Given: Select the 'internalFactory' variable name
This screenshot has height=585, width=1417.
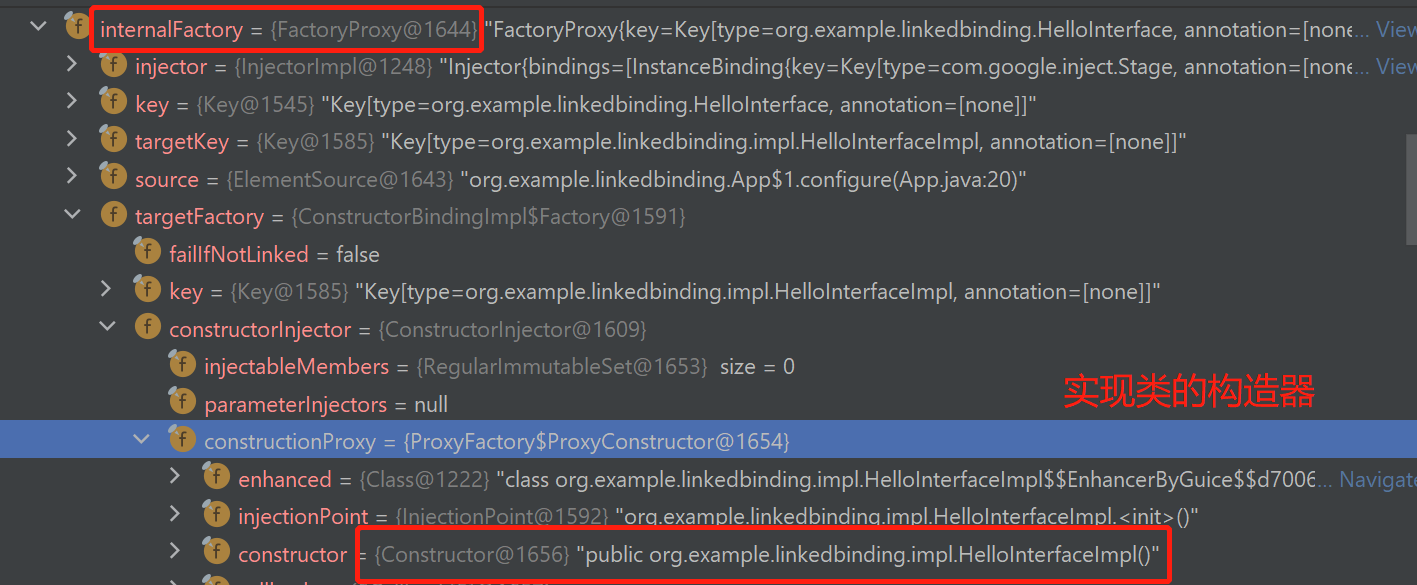Looking at the screenshot, I should click(171, 30).
